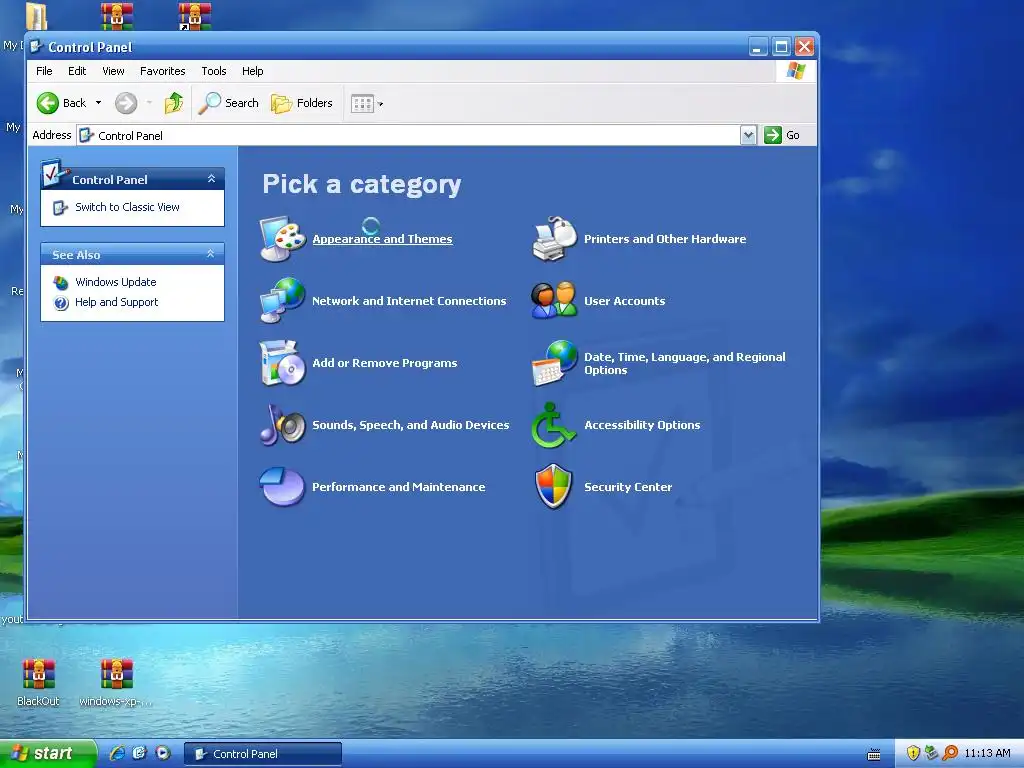
Task: Click the Control Panel taskbar button
Action: pos(263,754)
